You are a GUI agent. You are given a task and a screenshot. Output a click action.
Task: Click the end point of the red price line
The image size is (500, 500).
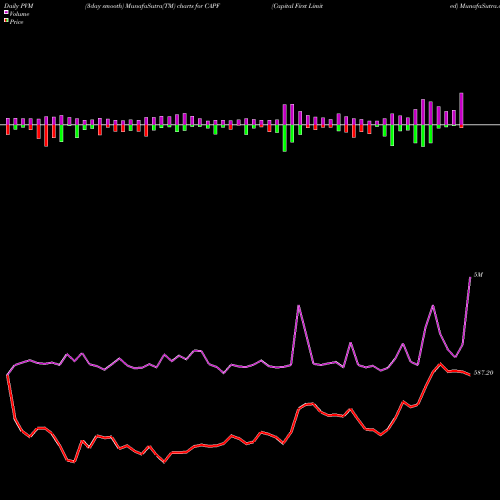click(470, 375)
